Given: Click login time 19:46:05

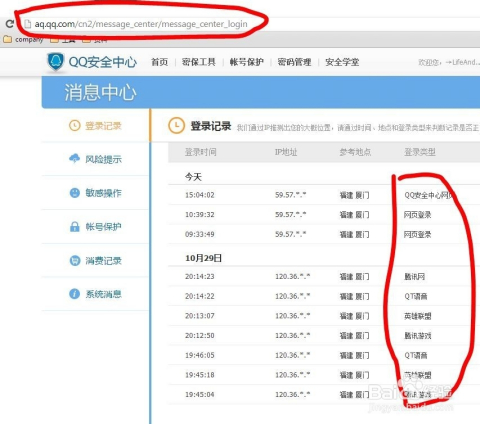Looking at the screenshot, I should pyautogui.click(x=200, y=355).
